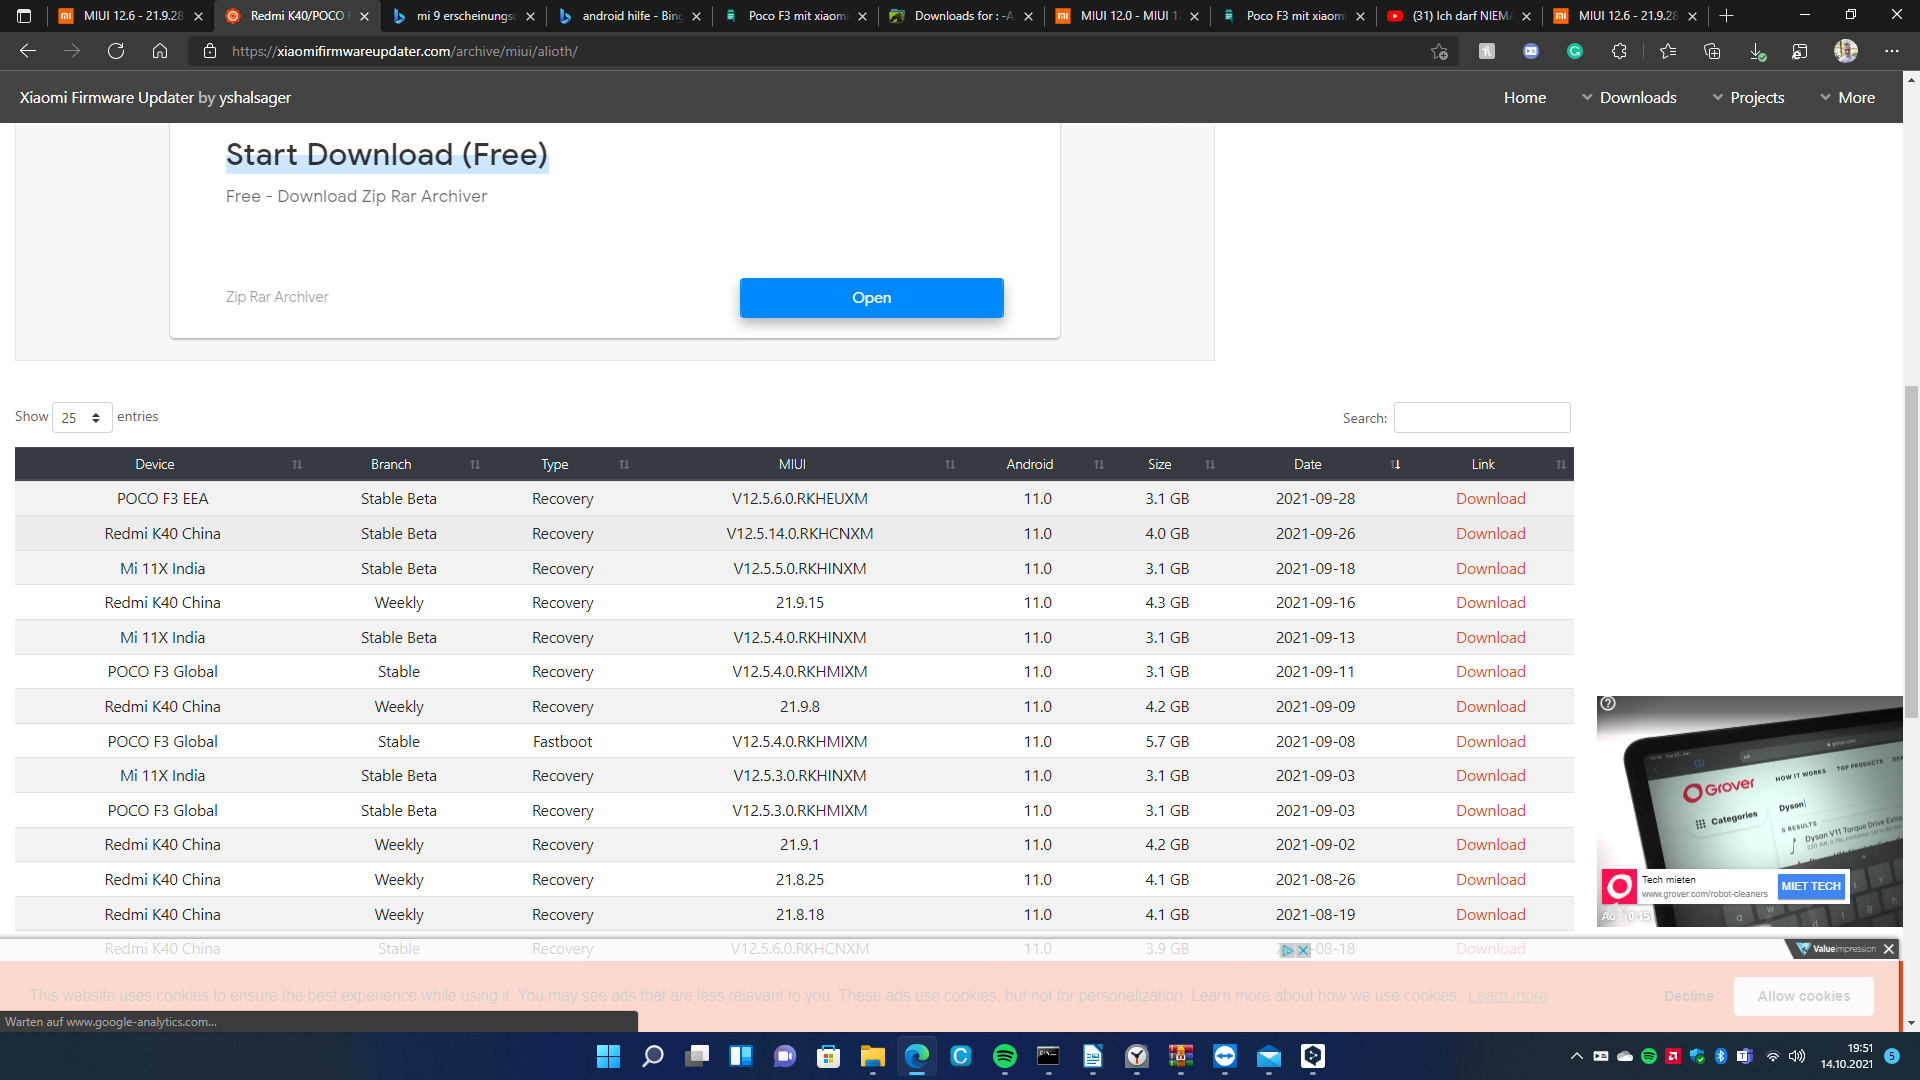Open the volume tray icon
The height and width of the screenshot is (1080, 1920).
[1796, 1056]
